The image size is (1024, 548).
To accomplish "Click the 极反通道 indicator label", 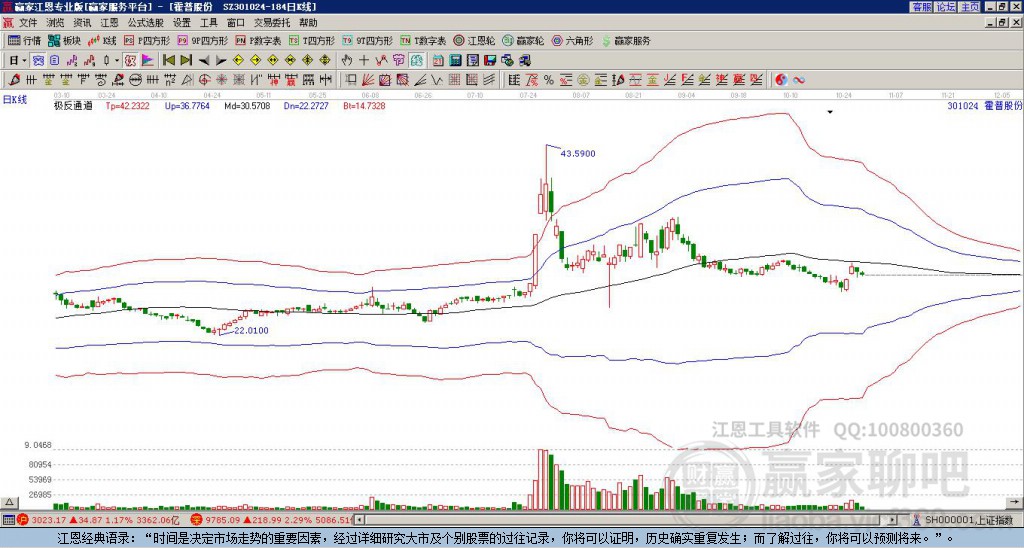I will click(73, 105).
